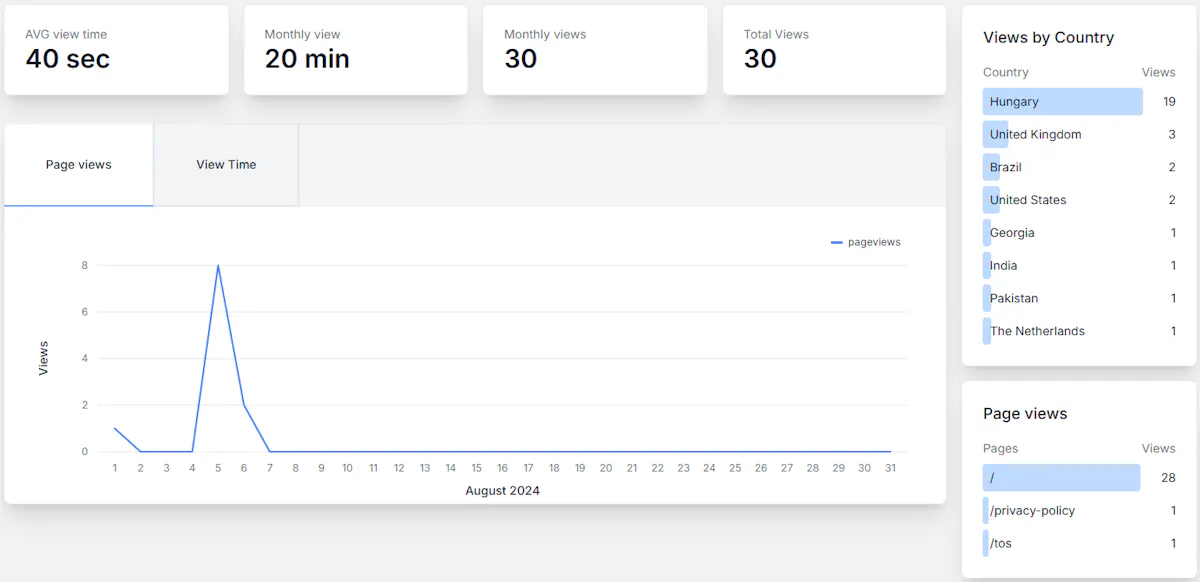Click the Pages column header

[x=1000, y=448]
